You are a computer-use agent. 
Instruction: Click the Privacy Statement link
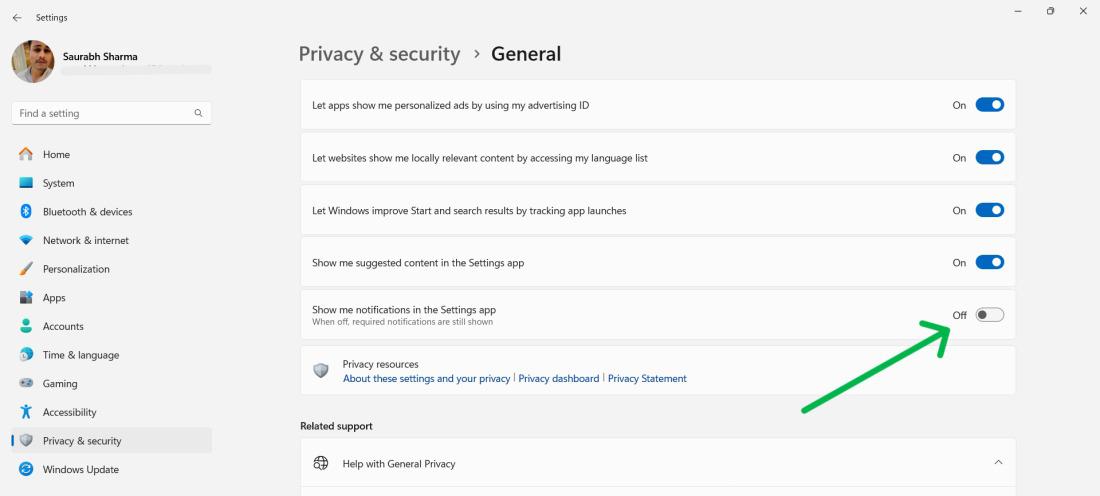coord(647,379)
